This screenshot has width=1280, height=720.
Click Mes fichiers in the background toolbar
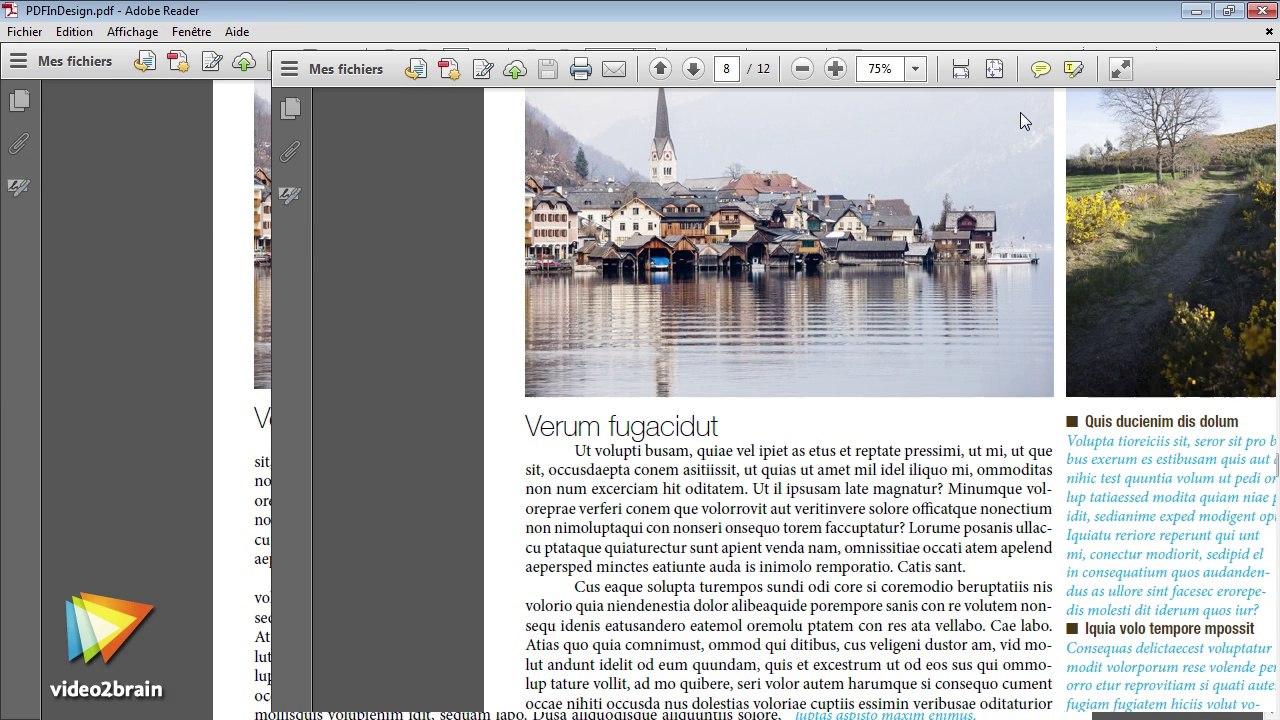75,61
